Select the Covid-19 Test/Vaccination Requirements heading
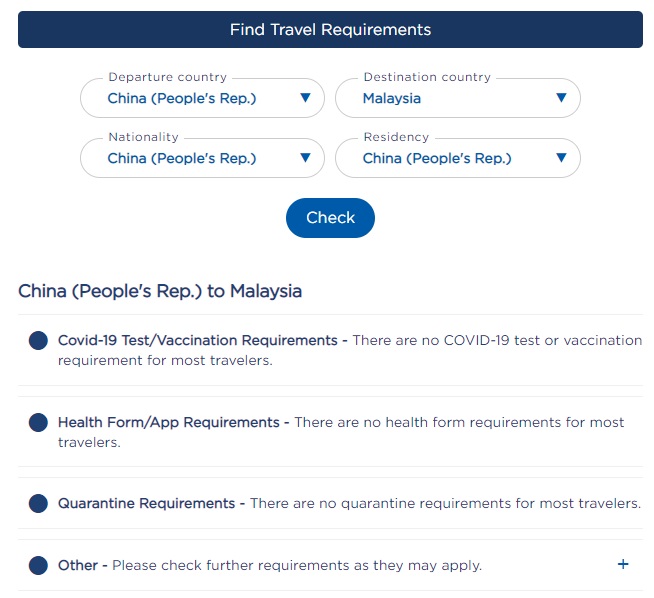 click(202, 340)
